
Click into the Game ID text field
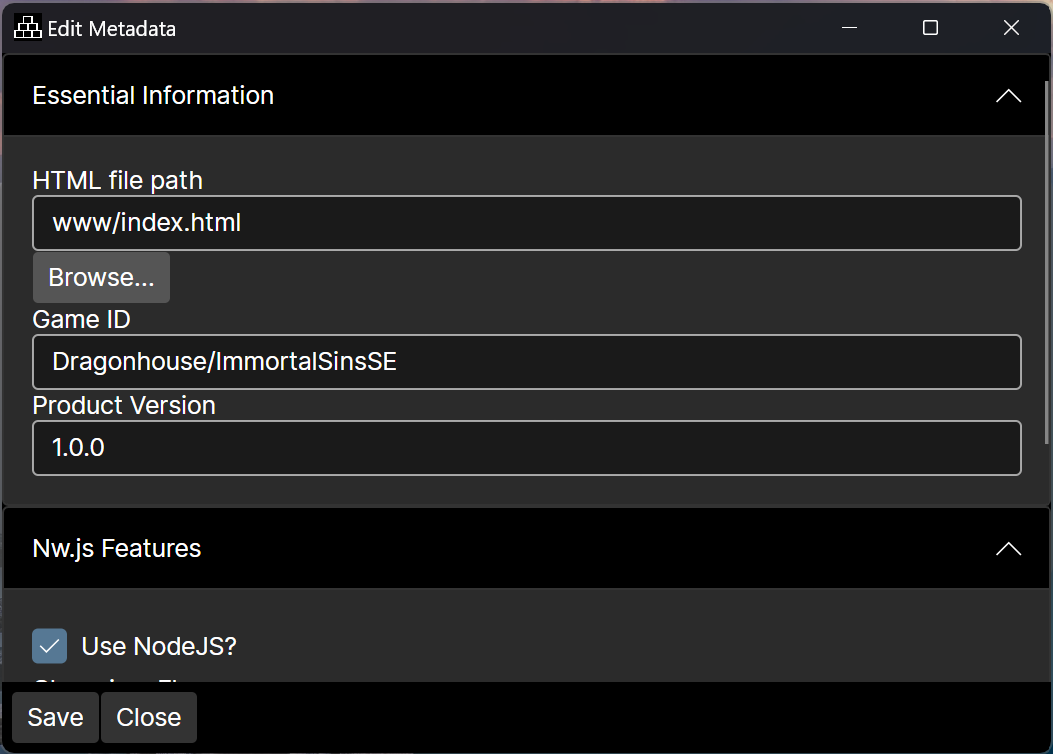click(527, 362)
